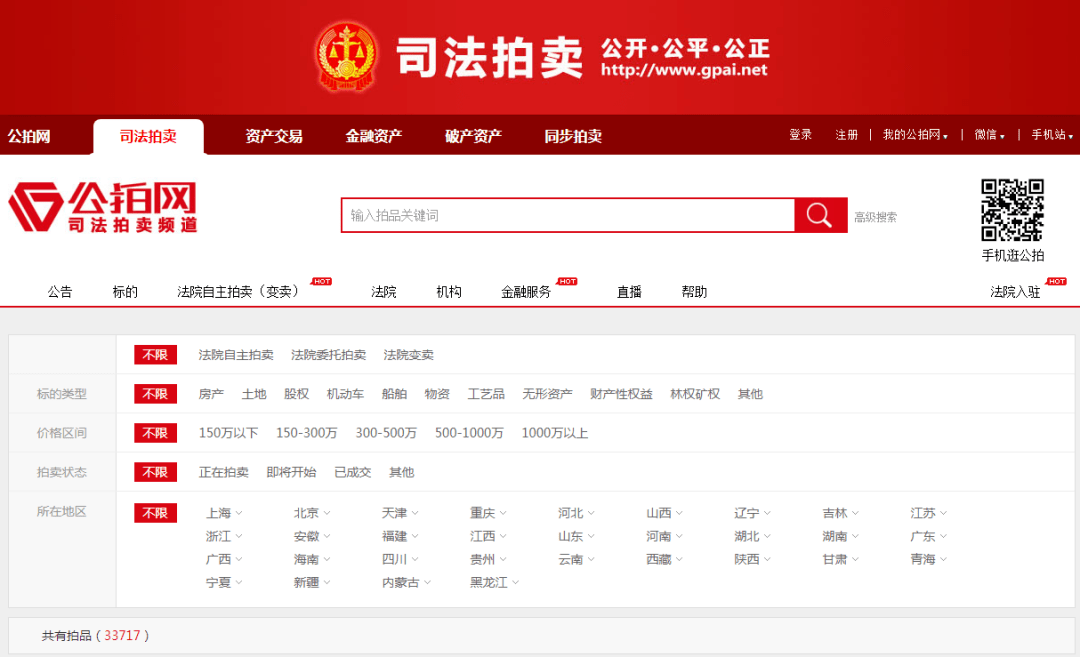This screenshot has width=1080, height=657.
Task: Click the mobile QR code image
Action: click(x=1012, y=210)
